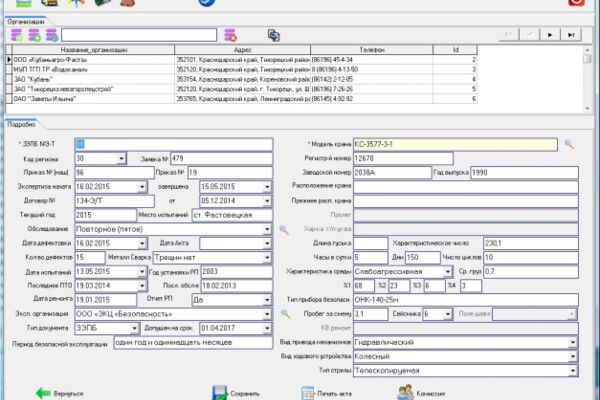Click the Модель крана field КС-3577-3-1
Viewport: 600px width, 400px height.
[x=455, y=144]
